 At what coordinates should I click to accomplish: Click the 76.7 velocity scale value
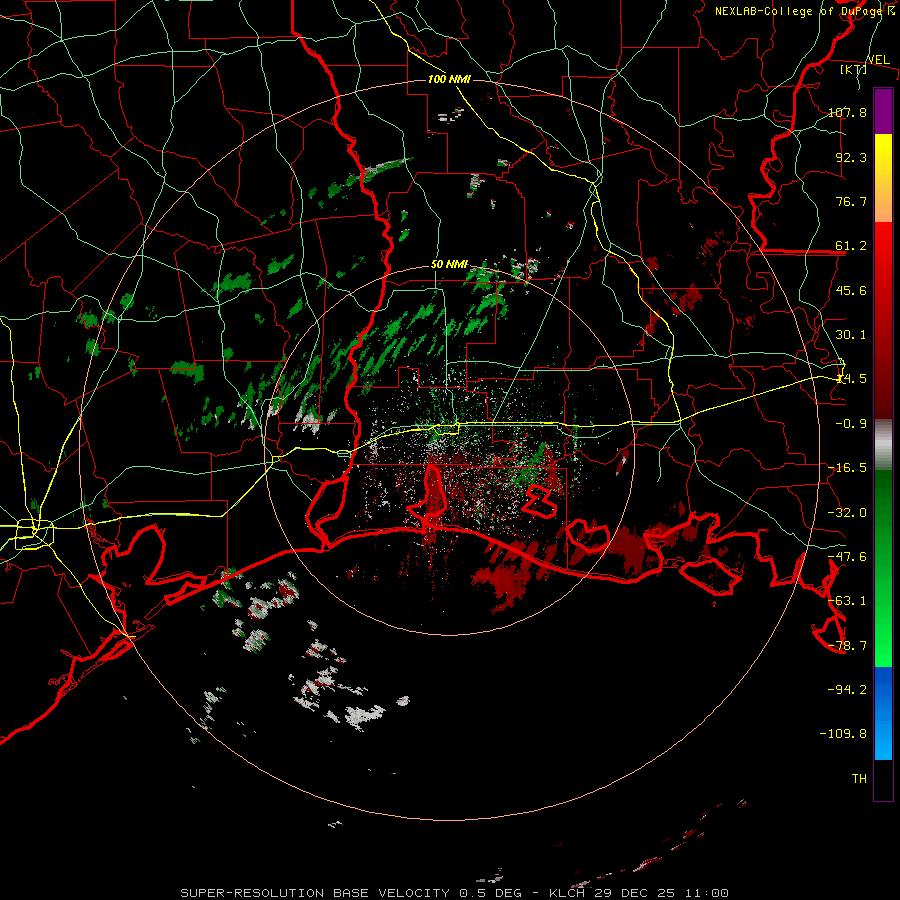click(851, 201)
